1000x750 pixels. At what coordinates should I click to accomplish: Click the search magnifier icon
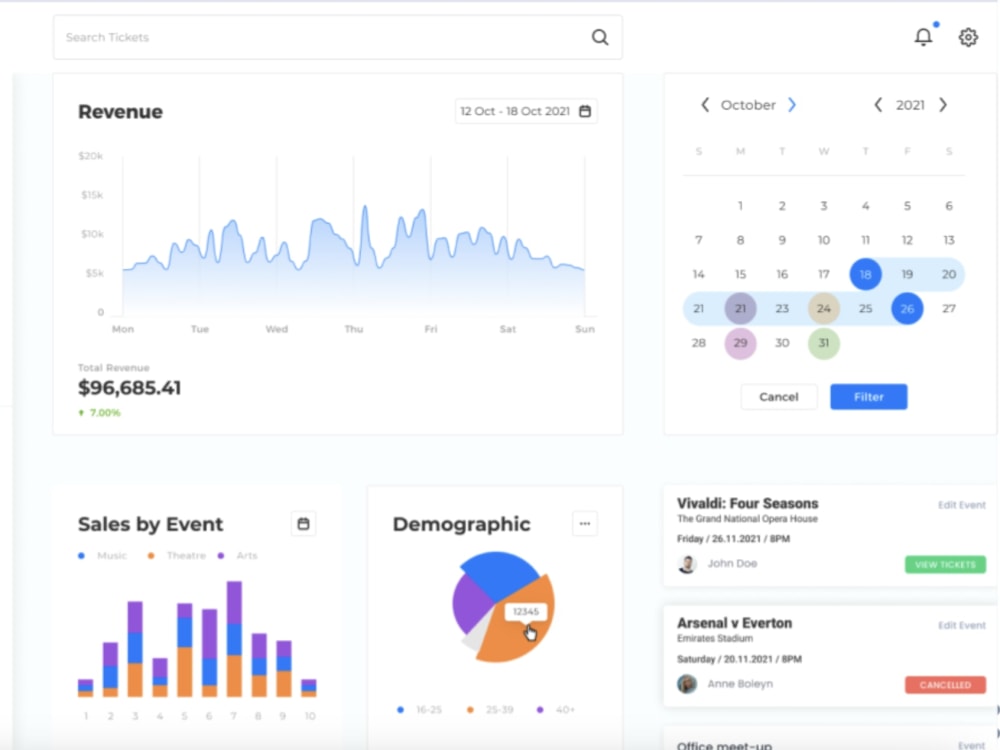click(599, 37)
